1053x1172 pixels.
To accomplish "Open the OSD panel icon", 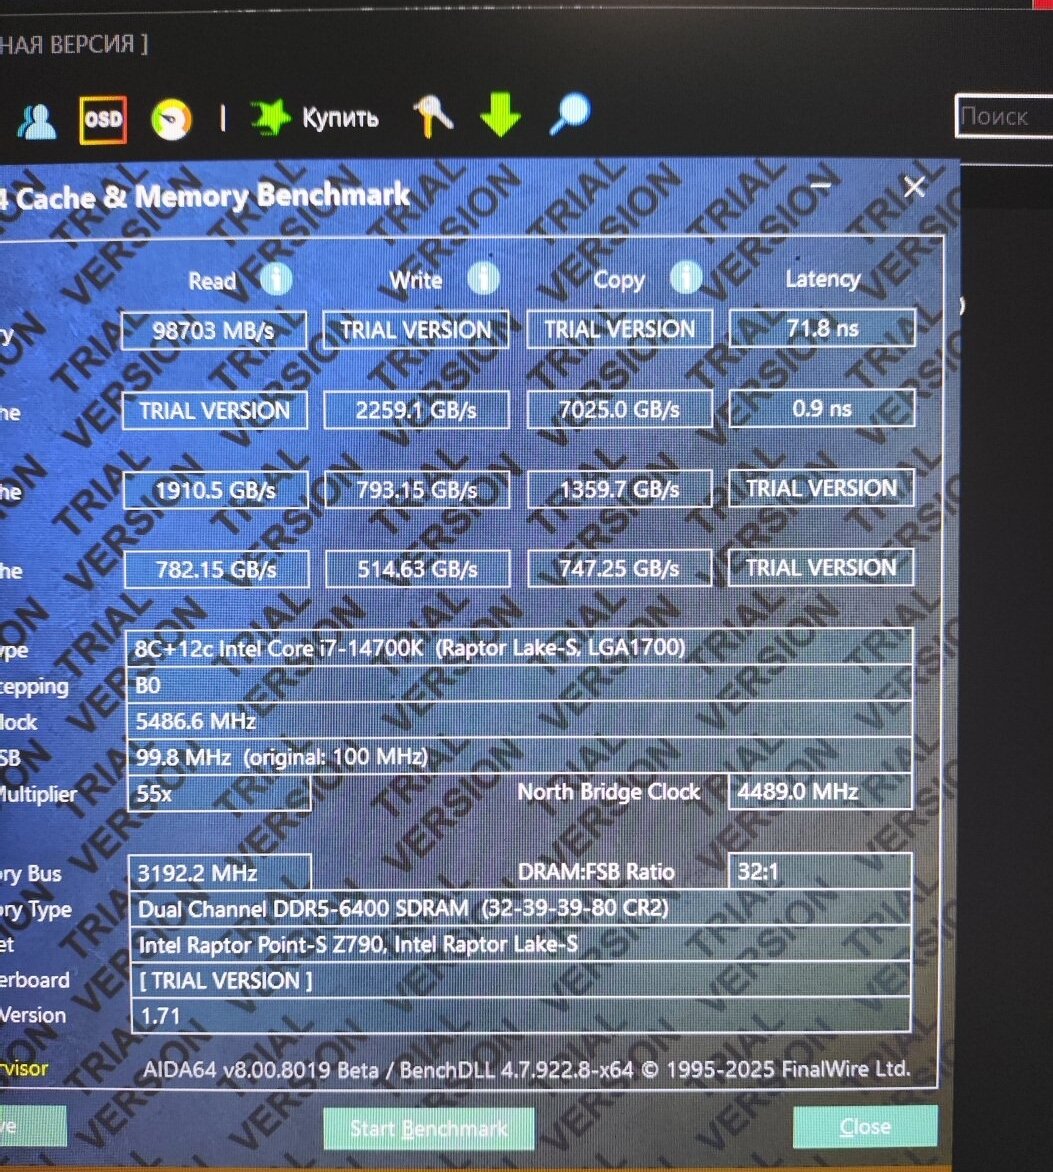I will tap(102, 121).
